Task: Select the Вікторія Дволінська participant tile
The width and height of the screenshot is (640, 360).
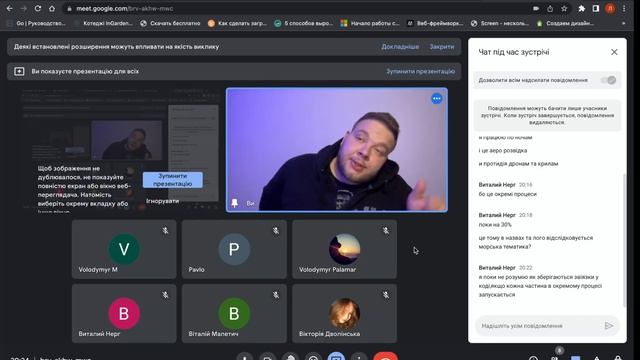Action: click(x=344, y=313)
